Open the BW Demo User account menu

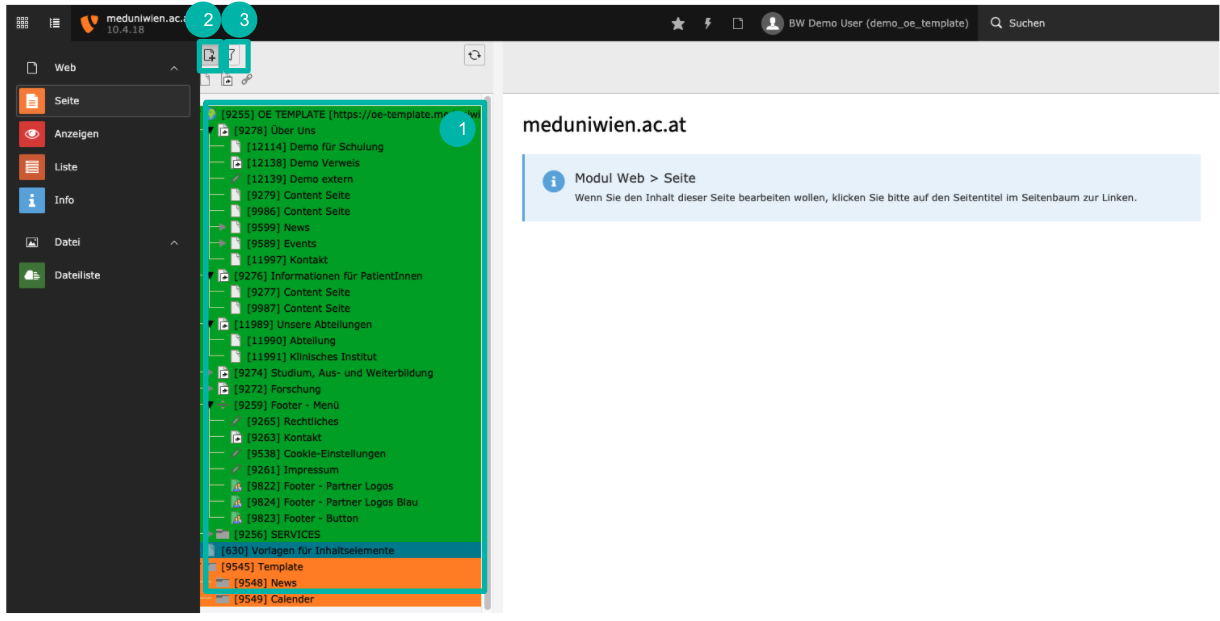865,23
